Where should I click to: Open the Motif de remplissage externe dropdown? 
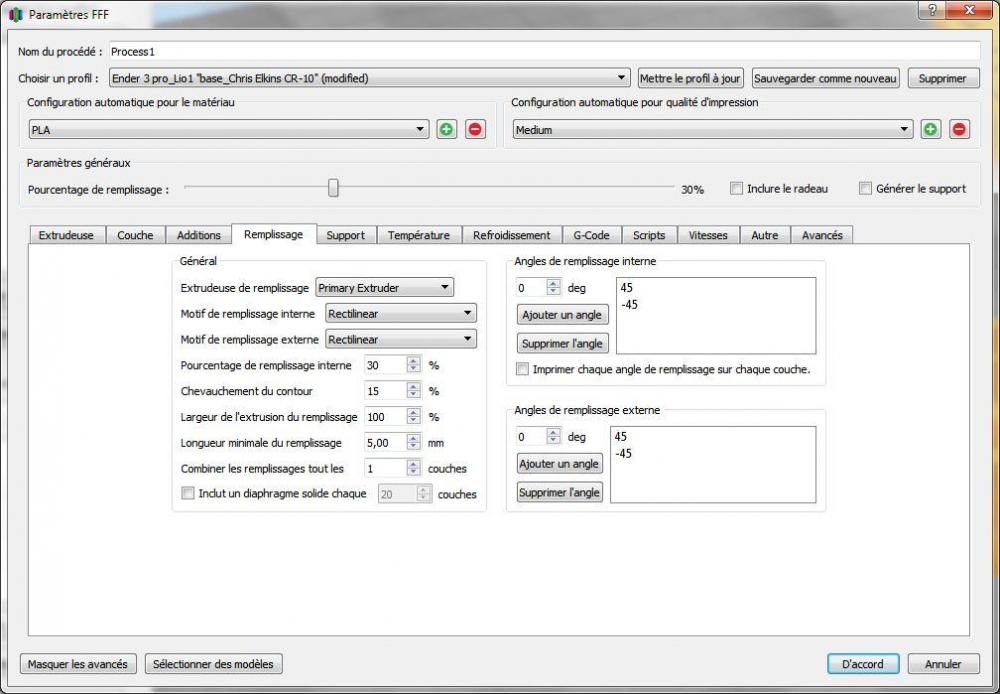point(401,340)
